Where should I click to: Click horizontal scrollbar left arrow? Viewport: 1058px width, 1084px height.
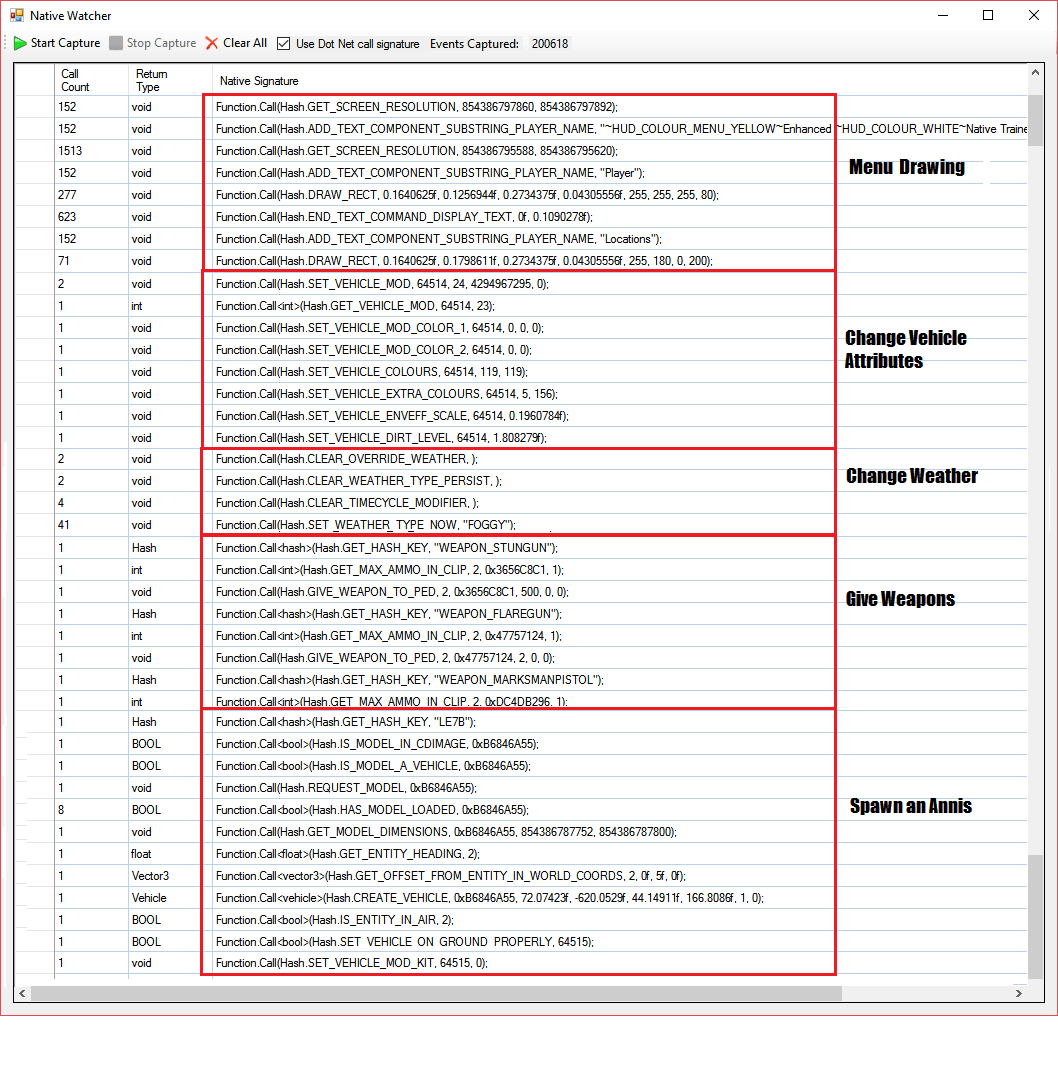pyautogui.click(x=22, y=994)
